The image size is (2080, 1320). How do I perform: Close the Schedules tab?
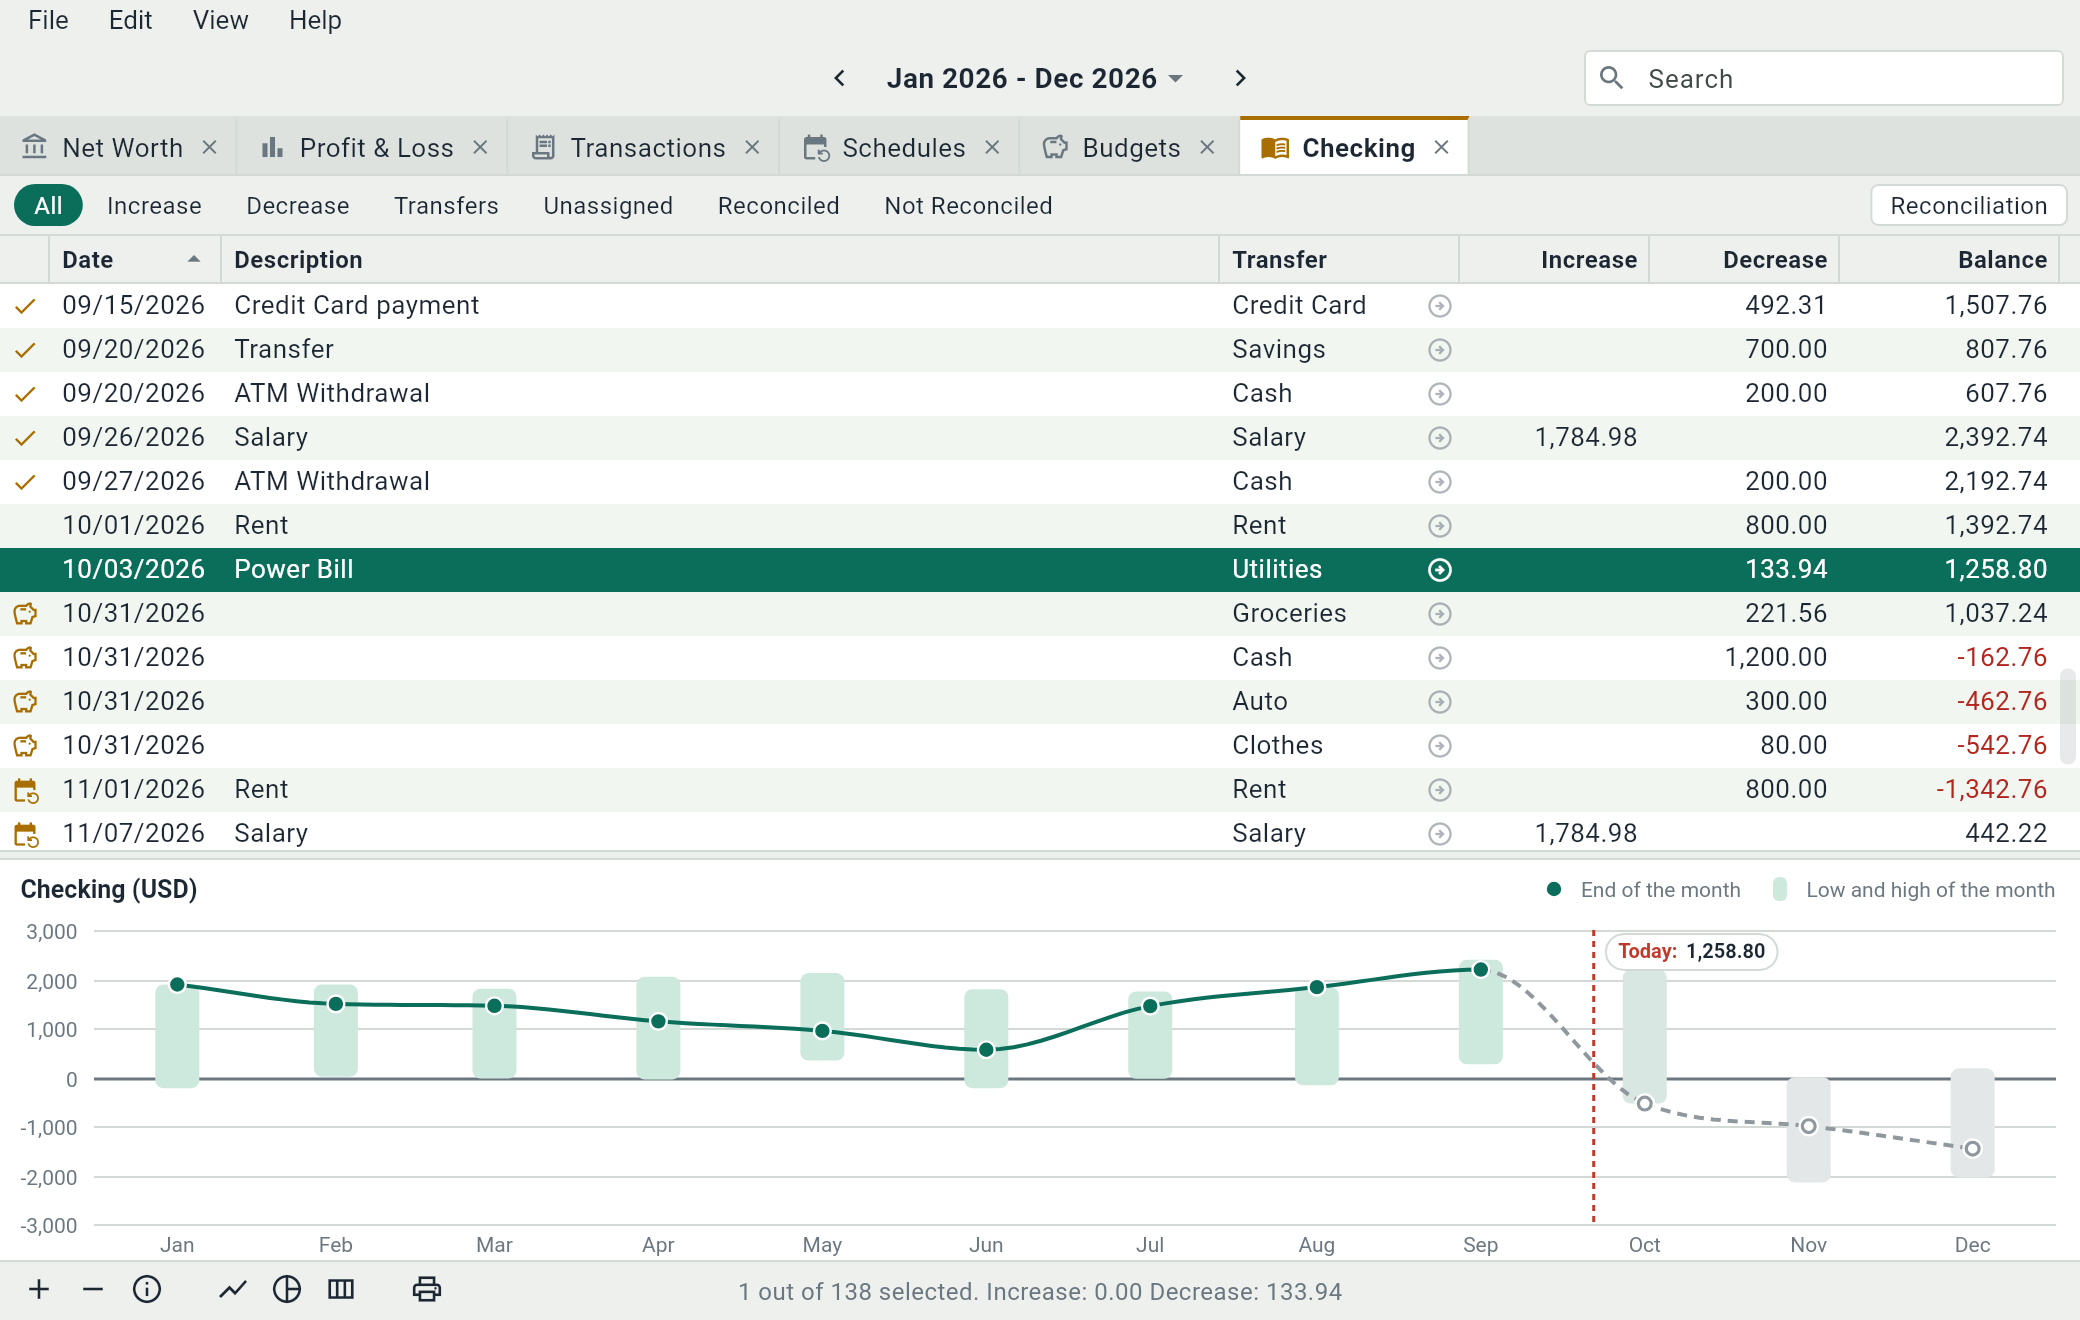pyautogui.click(x=992, y=148)
